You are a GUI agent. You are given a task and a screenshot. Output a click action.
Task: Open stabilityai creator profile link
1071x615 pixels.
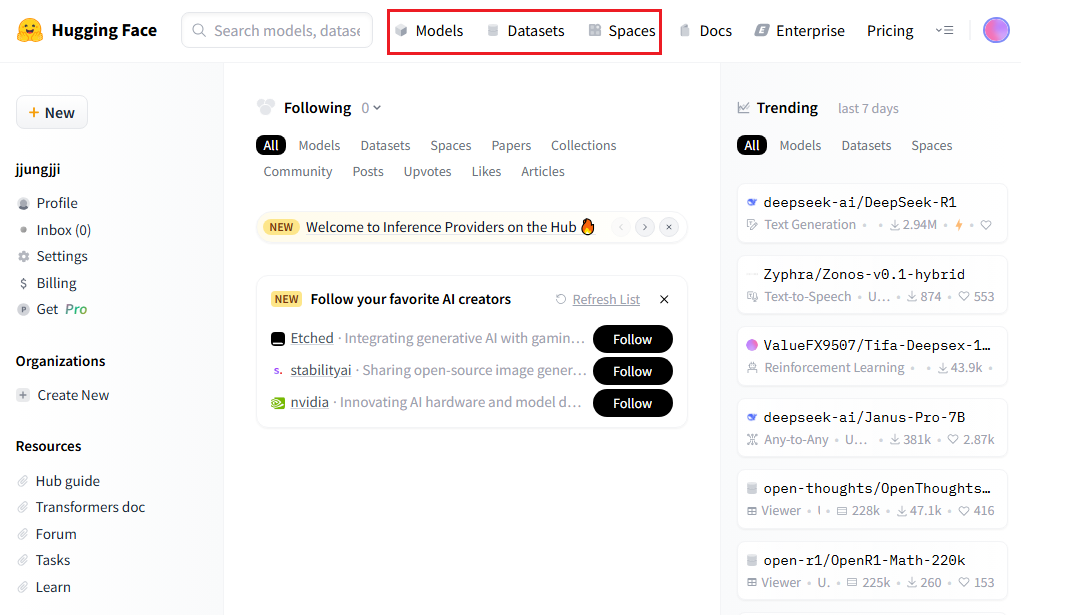coord(321,370)
